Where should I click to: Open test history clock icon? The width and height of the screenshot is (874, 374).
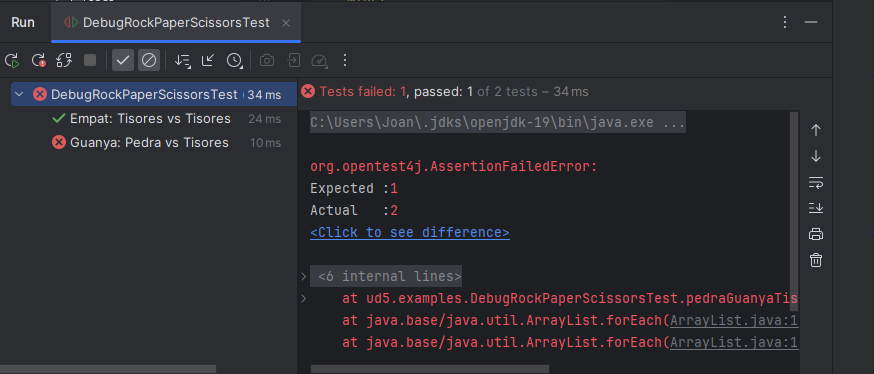(234, 60)
